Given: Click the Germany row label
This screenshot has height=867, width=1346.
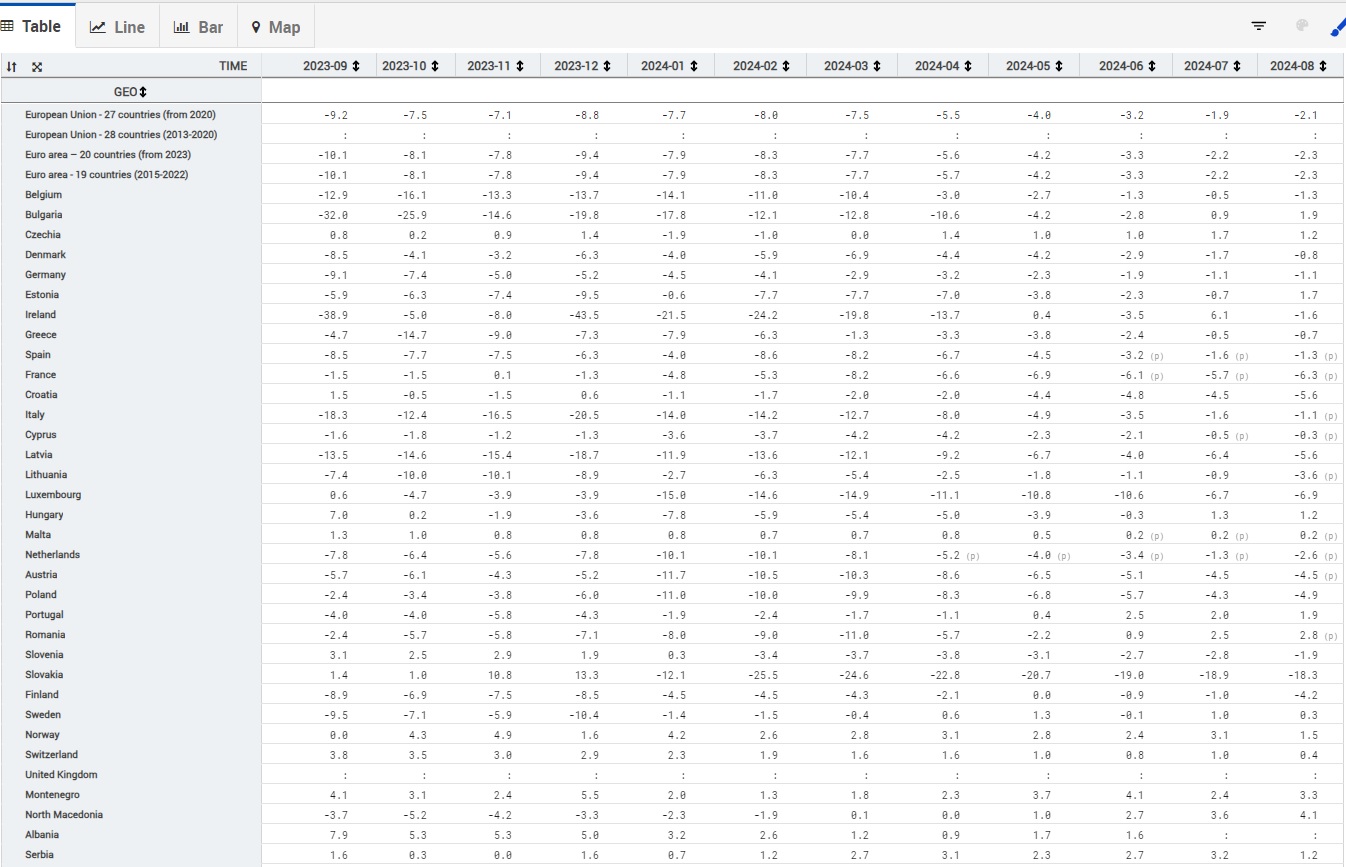Looking at the screenshot, I should [46, 275].
